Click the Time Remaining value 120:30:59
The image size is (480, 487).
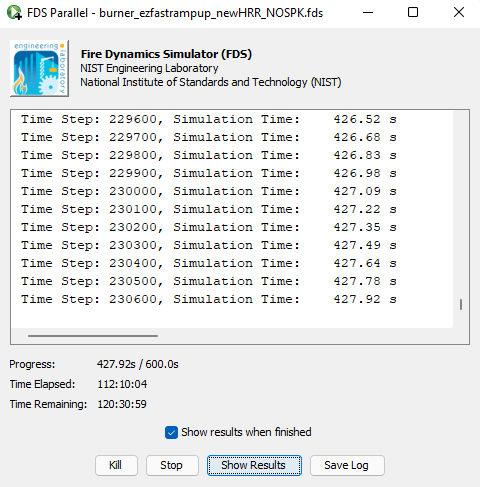click(122, 404)
